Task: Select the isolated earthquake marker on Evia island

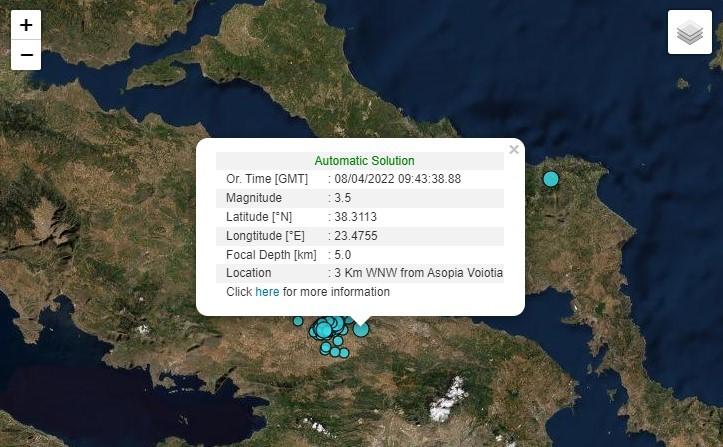Action: click(x=551, y=179)
